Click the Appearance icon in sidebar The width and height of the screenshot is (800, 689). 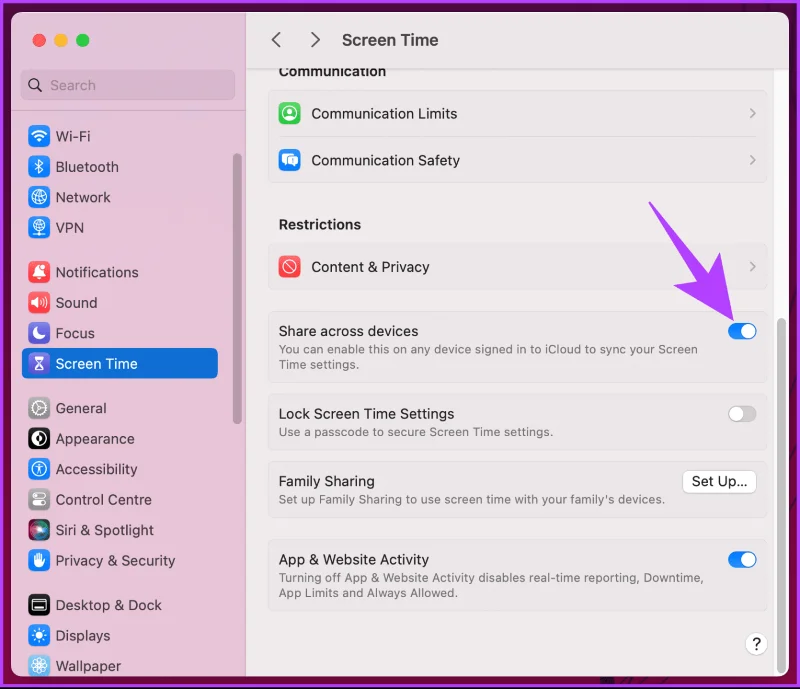(39, 438)
